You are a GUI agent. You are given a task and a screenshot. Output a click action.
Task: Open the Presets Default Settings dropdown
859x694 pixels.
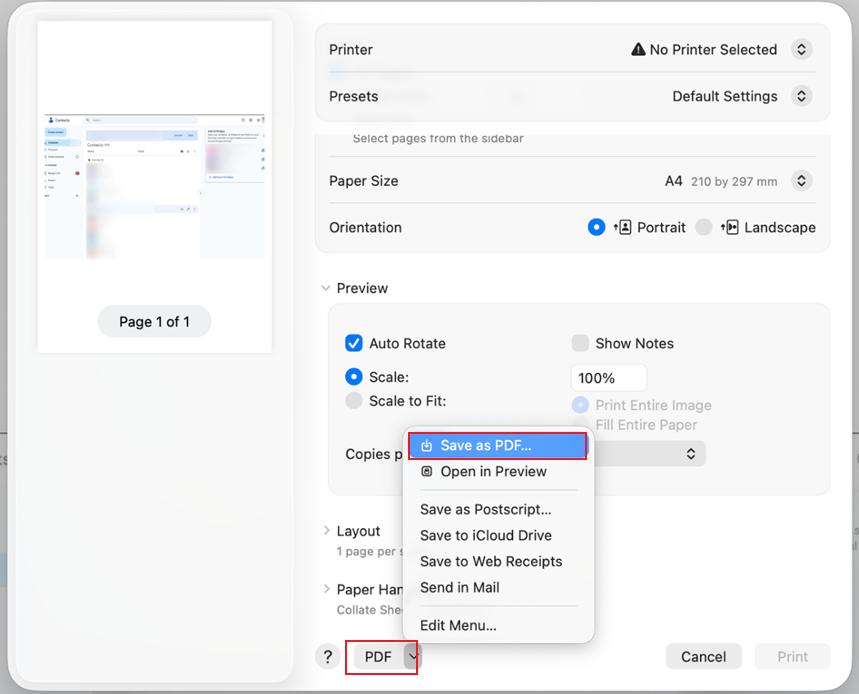click(x=800, y=96)
